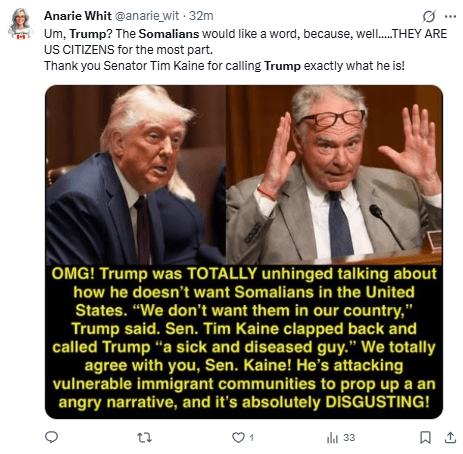Screen dimensions: 463x454
Task: Like the post with heart icon
Action: click(x=238, y=437)
